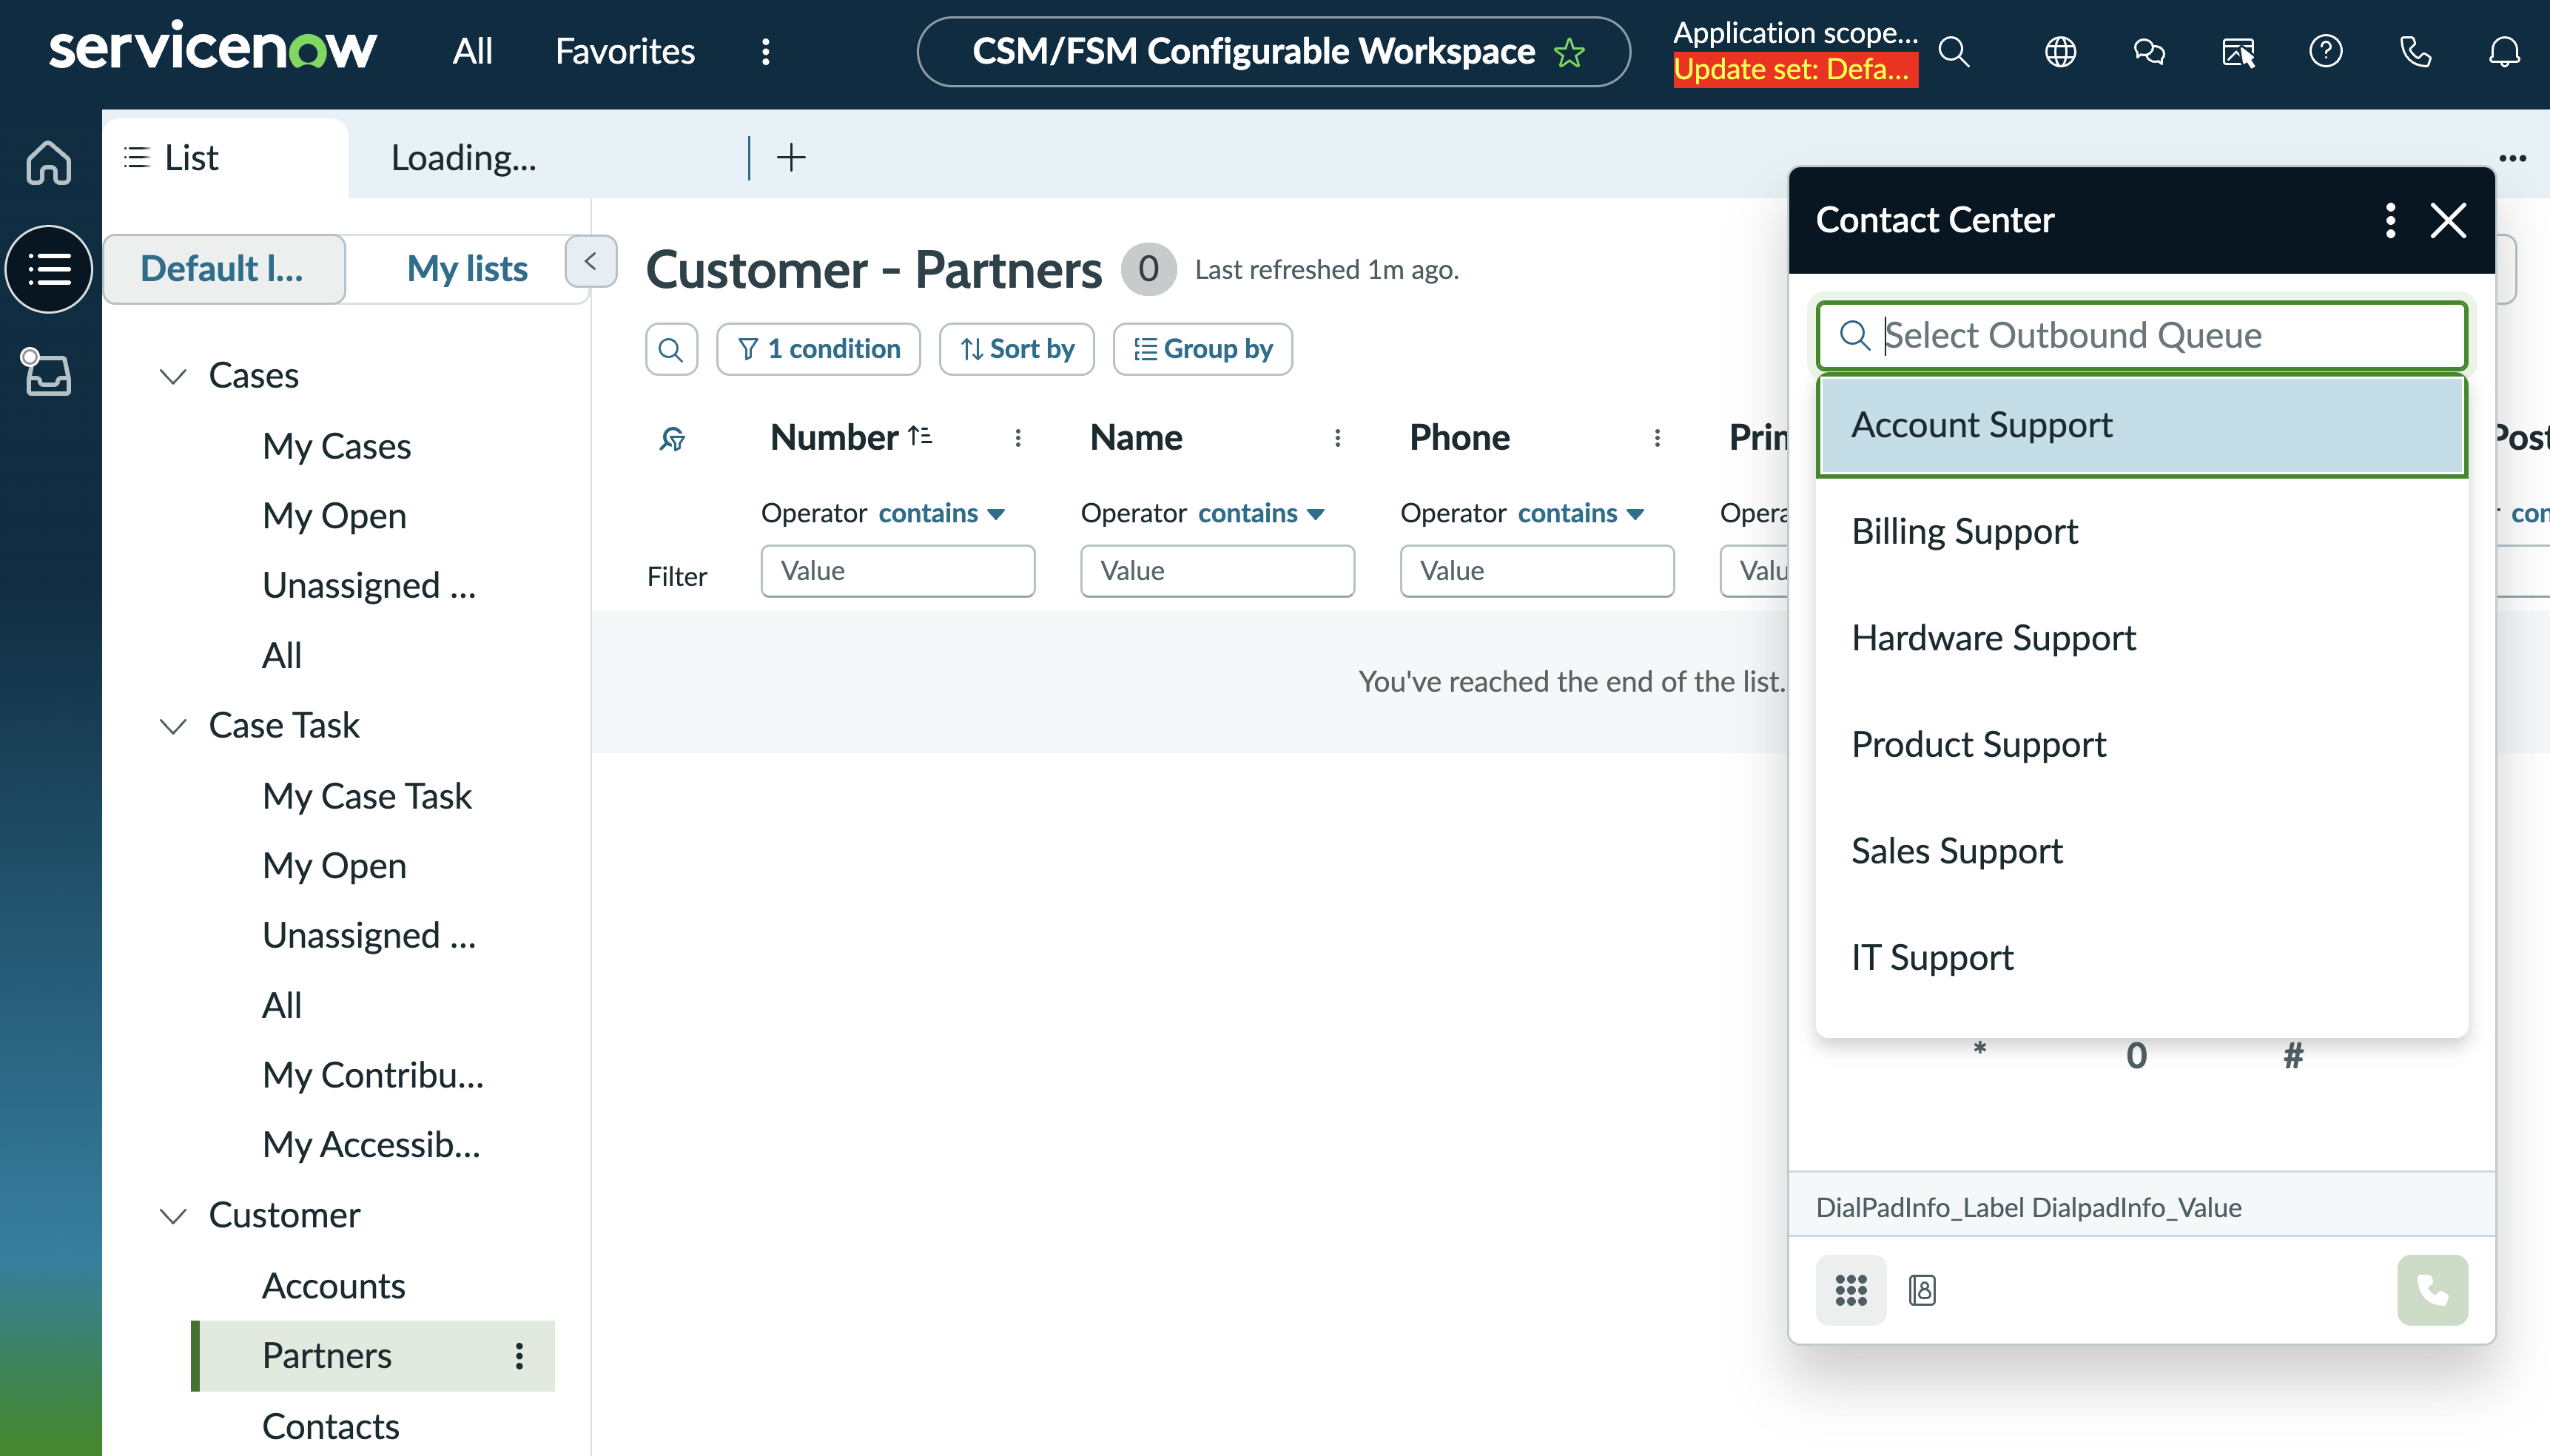Open the All menu

(x=472, y=51)
